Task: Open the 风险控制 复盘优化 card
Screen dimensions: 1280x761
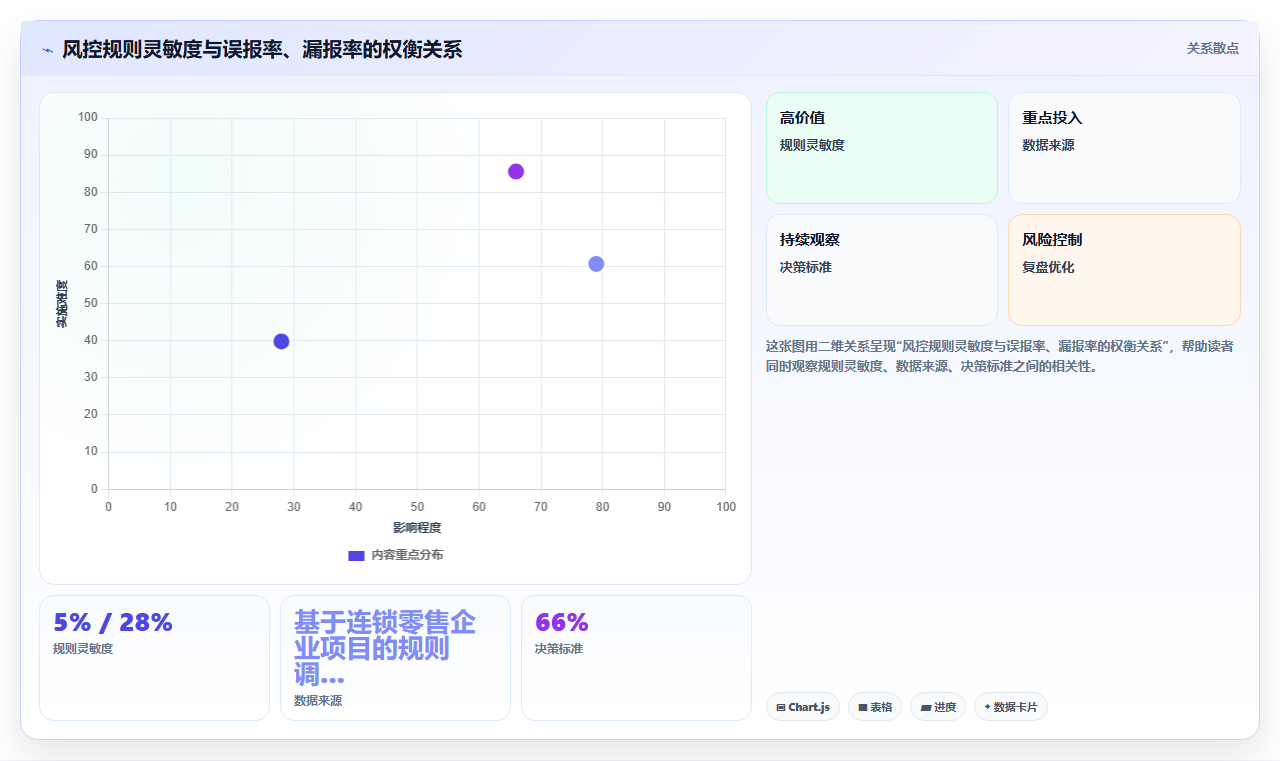Action: [1124, 270]
